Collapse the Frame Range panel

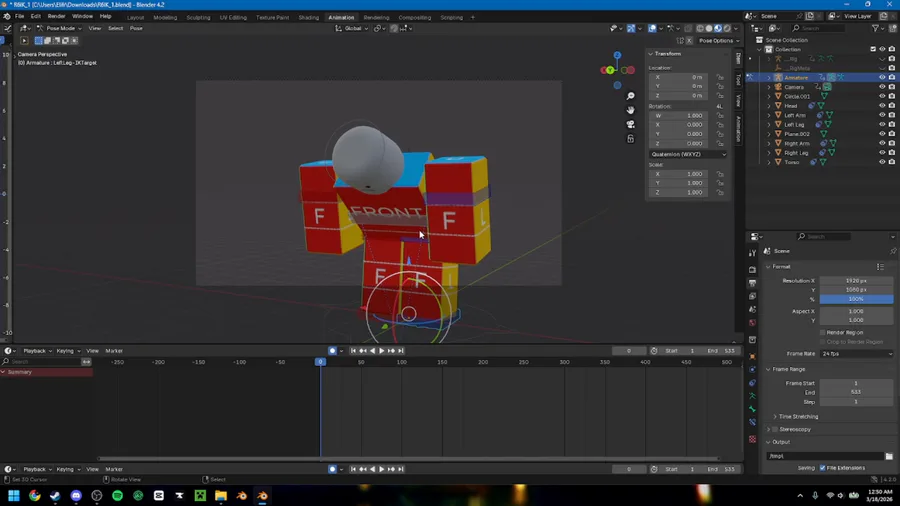789,369
